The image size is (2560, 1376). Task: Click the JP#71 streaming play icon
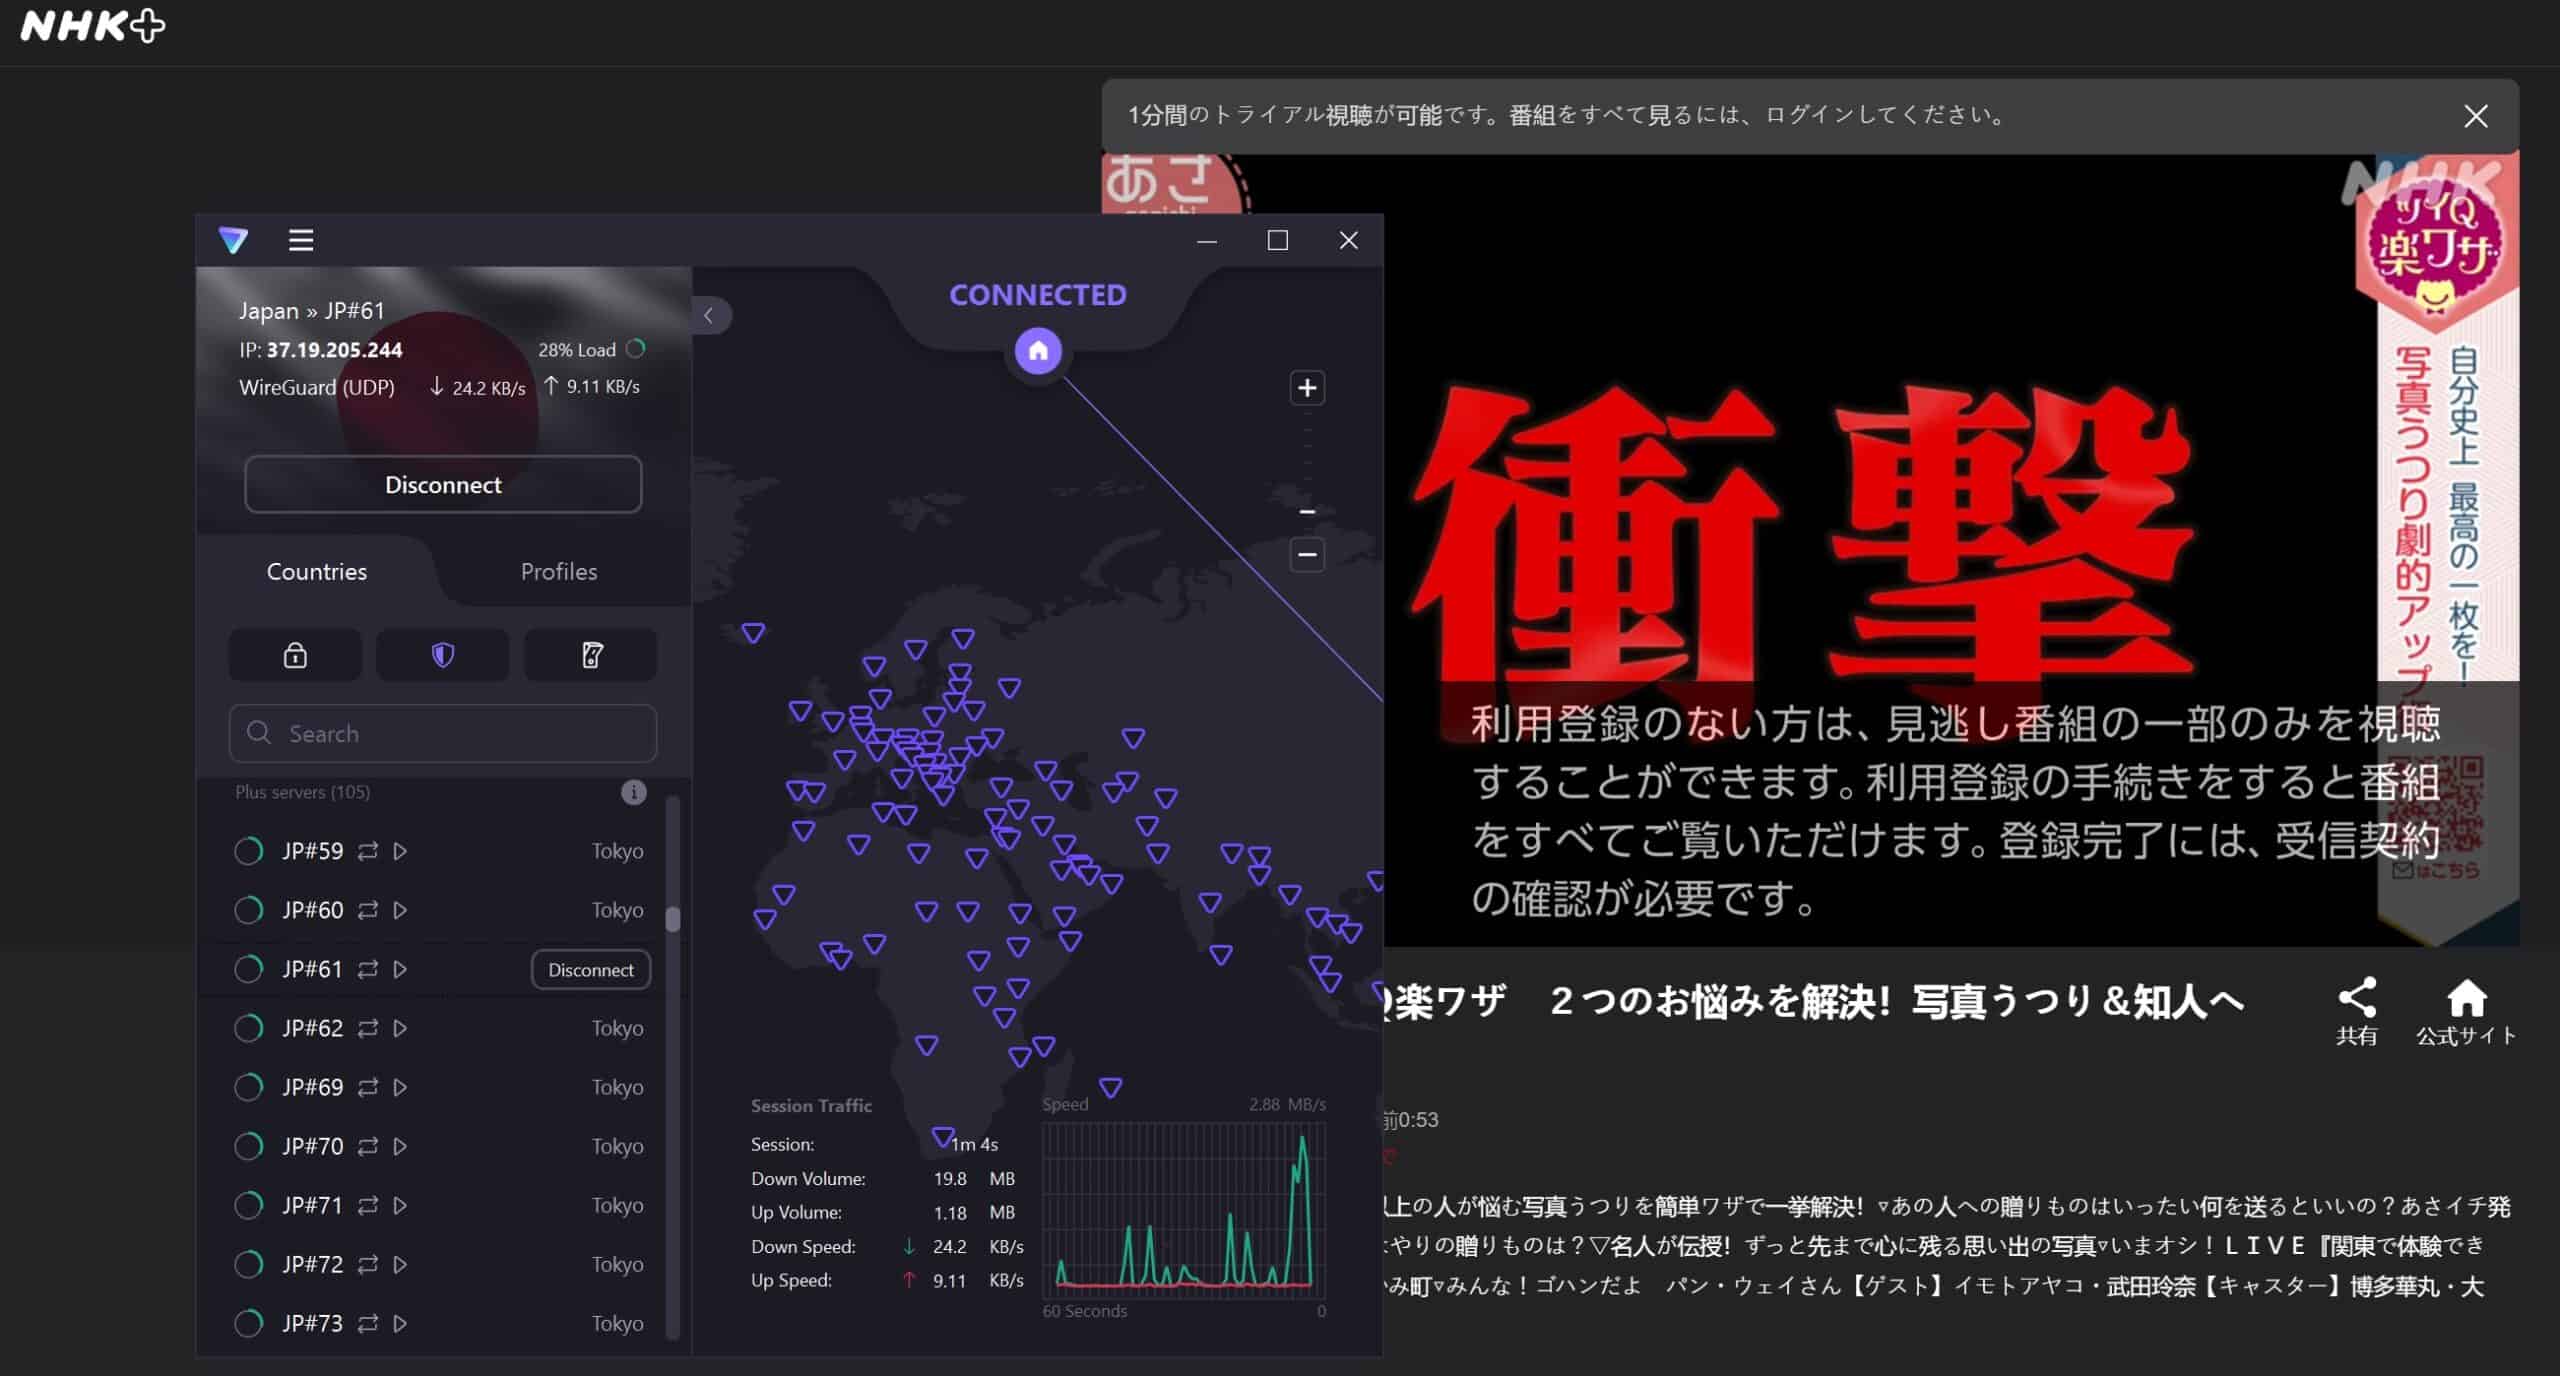coord(400,1205)
